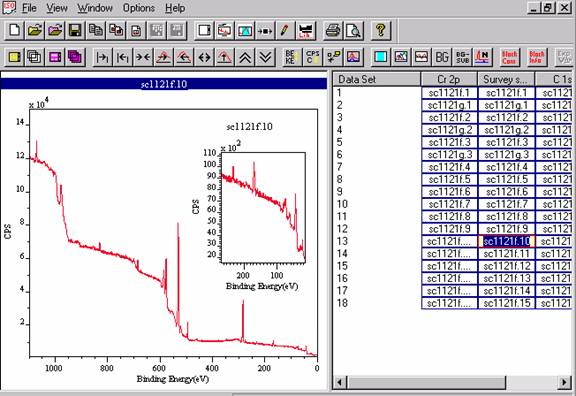Click row number 1 in Data Set column
Image resolution: width=576 pixels, height=396 pixels.
click(339, 93)
